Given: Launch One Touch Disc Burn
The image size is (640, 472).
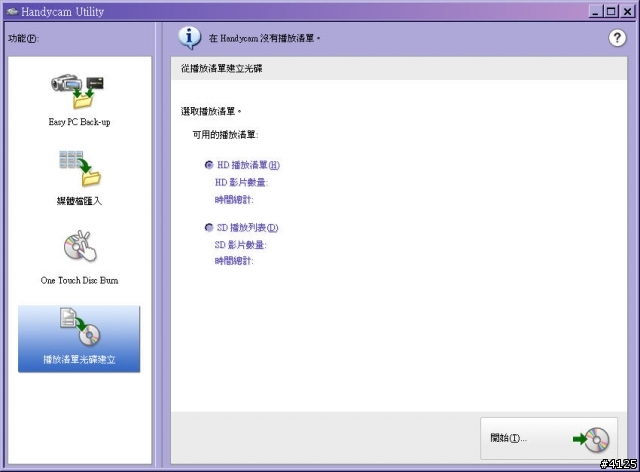Looking at the screenshot, I should [x=79, y=257].
